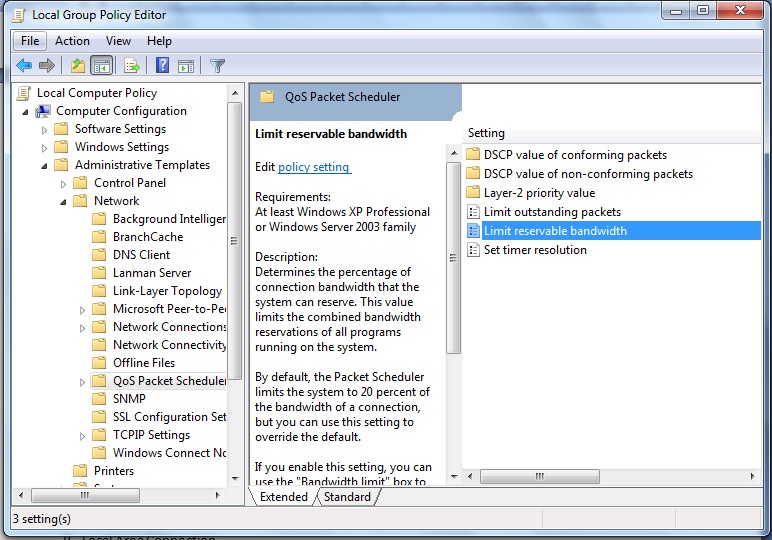The image size is (772, 540).
Task: Select the Local Computer Policy root icon
Action: click(x=24, y=93)
